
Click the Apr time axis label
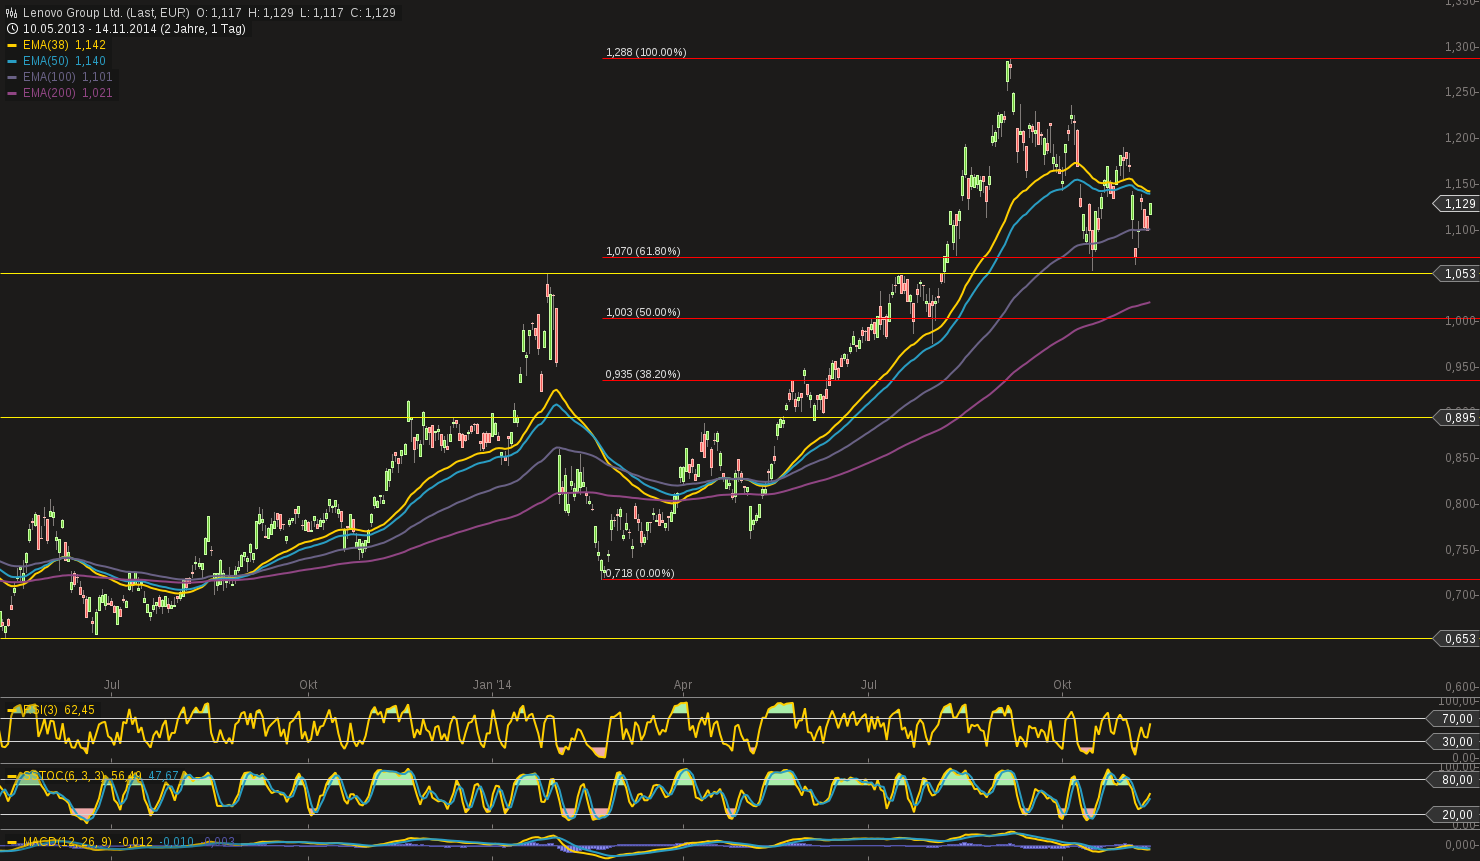click(683, 685)
